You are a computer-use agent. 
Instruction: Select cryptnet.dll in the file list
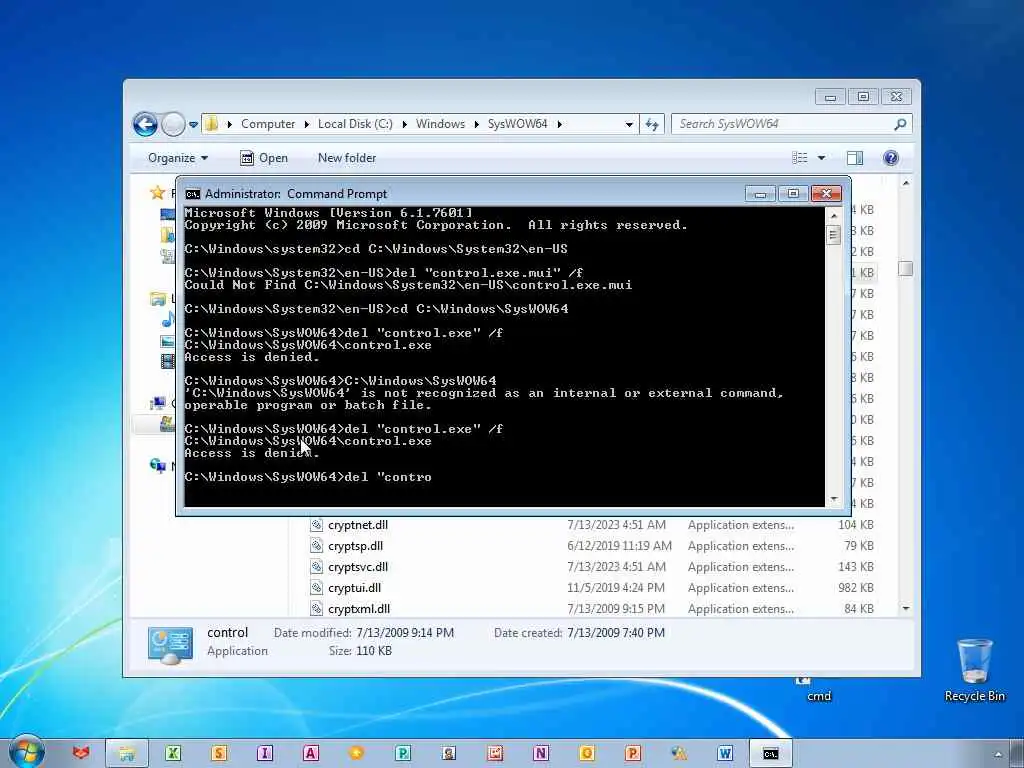point(358,525)
